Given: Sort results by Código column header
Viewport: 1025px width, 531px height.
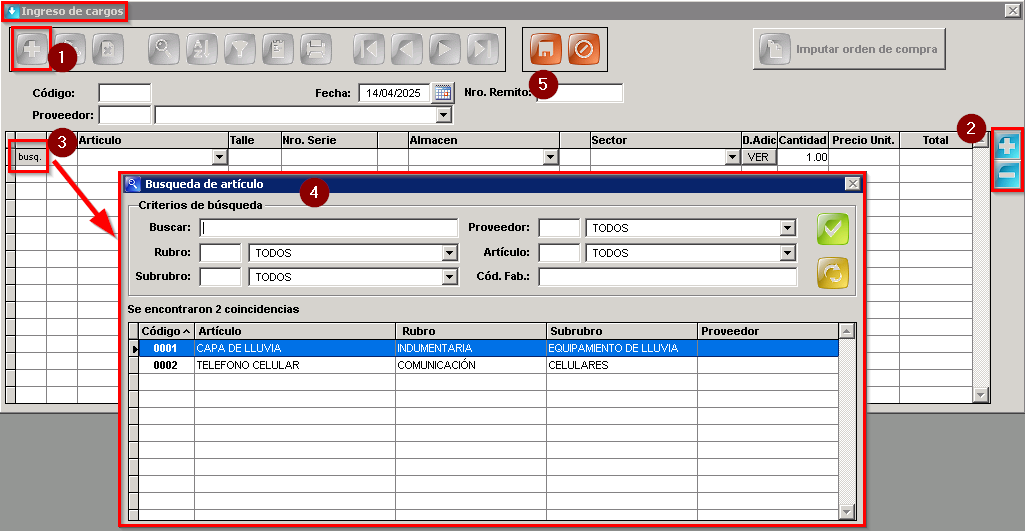Looking at the screenshot, I should click(x=166, y=331).
